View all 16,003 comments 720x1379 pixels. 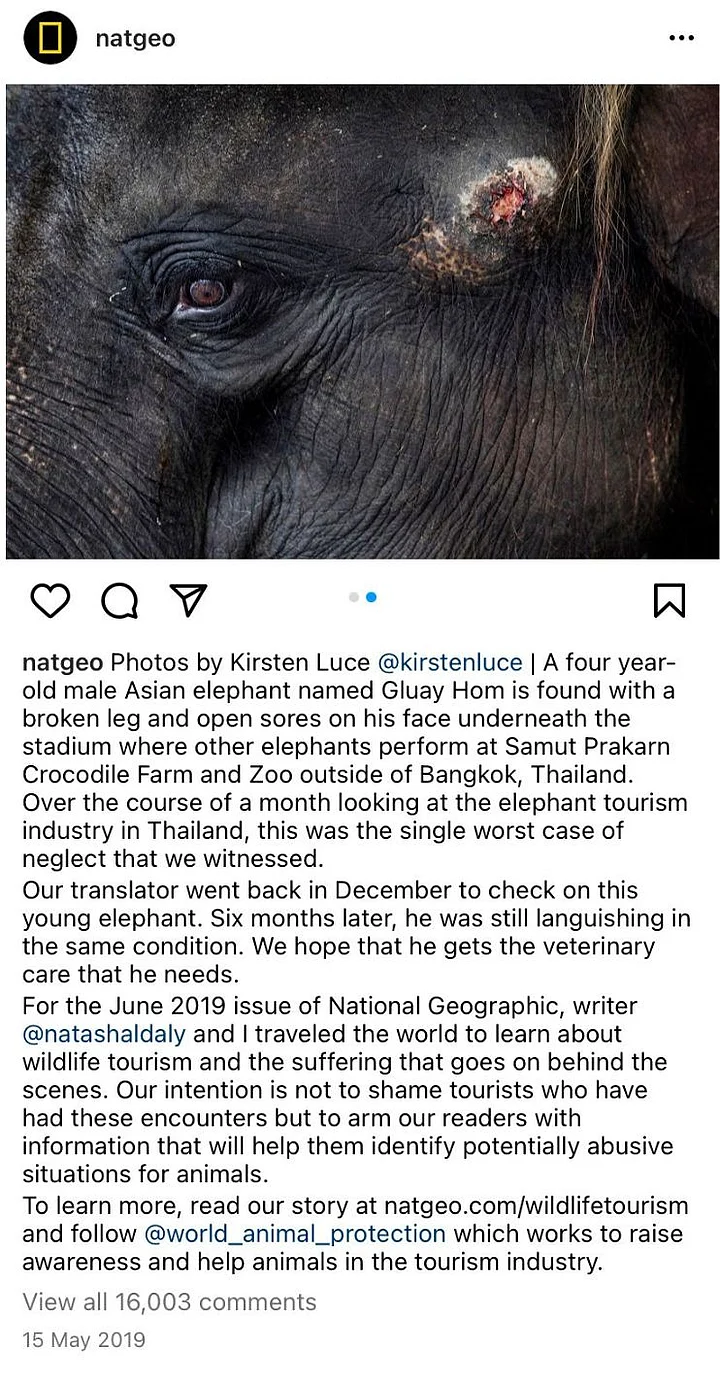[169, 1301]
